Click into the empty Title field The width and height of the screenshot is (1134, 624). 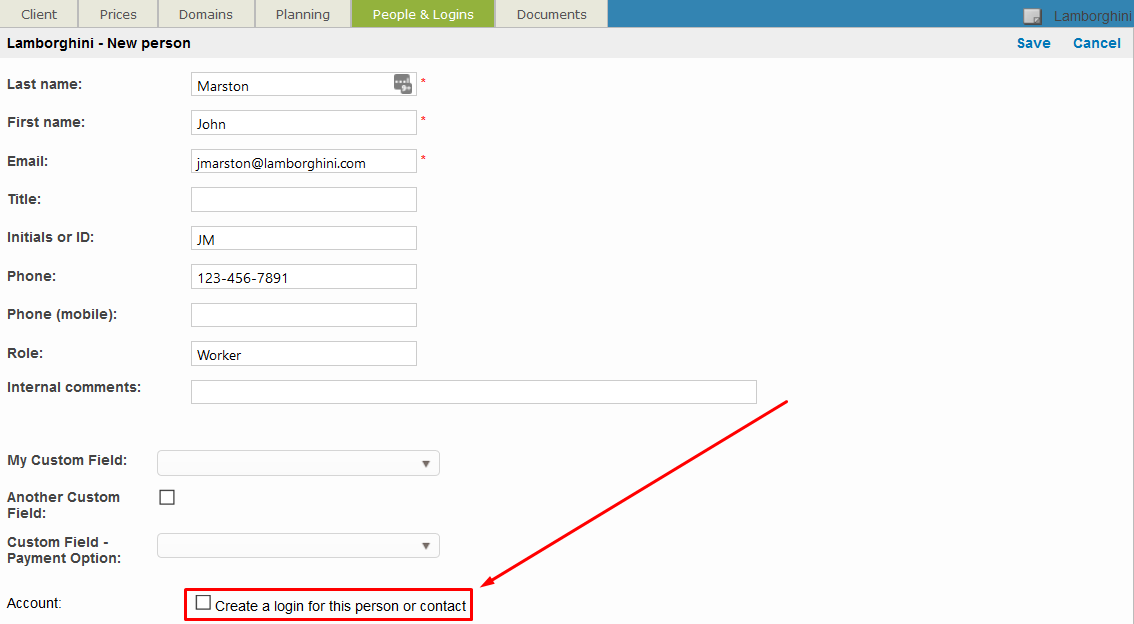[303, 200]
